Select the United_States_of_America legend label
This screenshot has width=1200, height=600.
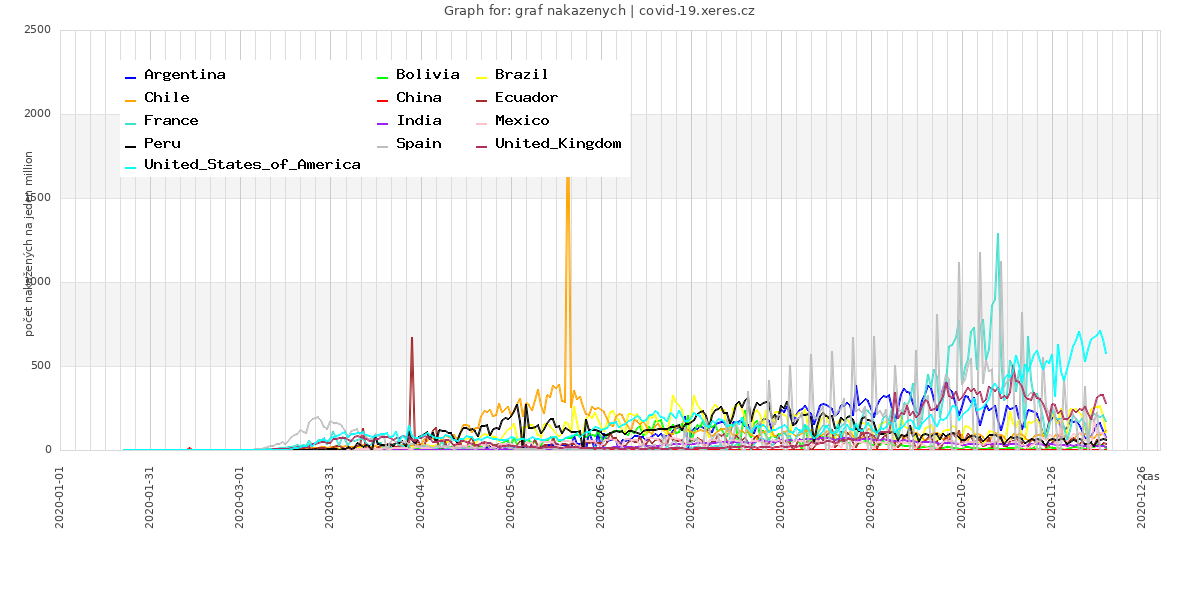pos(252,165)
